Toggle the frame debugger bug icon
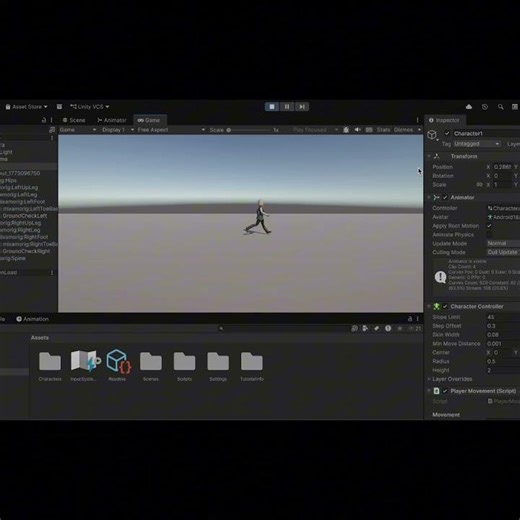Image resolution: width=520 pixels, height=520 pixels. tap(346, 130)
